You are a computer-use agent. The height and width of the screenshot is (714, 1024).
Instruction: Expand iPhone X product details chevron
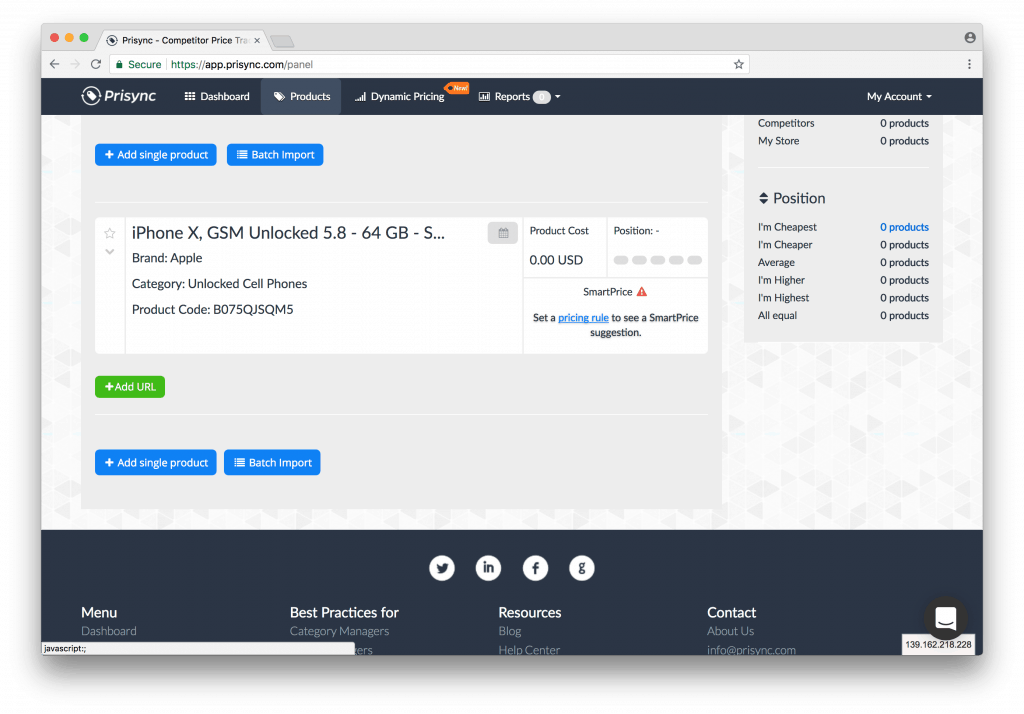click(110, 252)
